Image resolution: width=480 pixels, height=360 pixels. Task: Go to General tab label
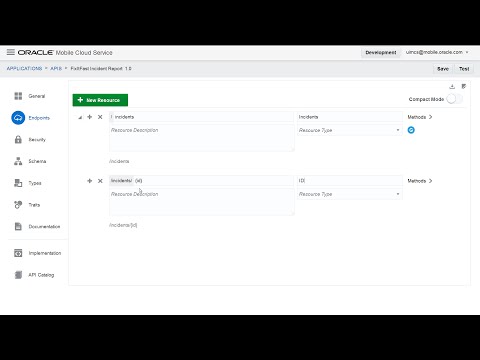[x=37, y=96]
